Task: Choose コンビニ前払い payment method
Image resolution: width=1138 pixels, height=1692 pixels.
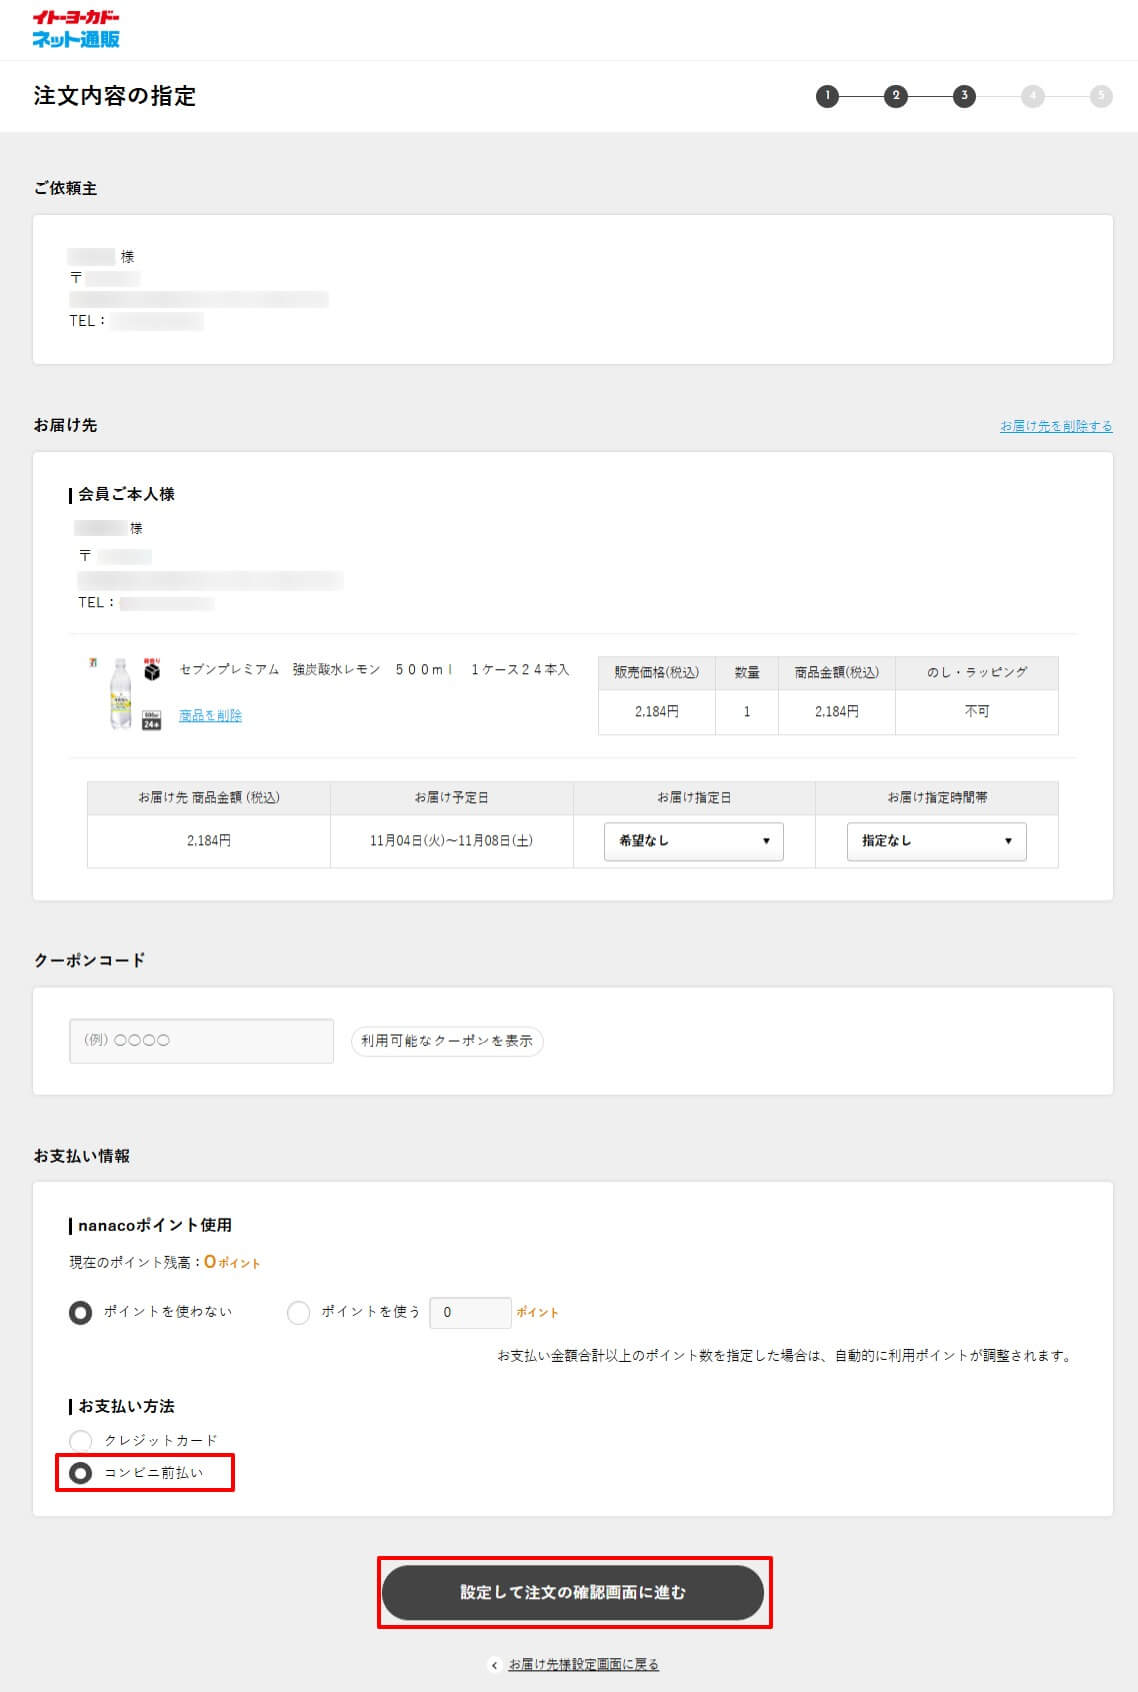Action: (x=81, y=1473)
